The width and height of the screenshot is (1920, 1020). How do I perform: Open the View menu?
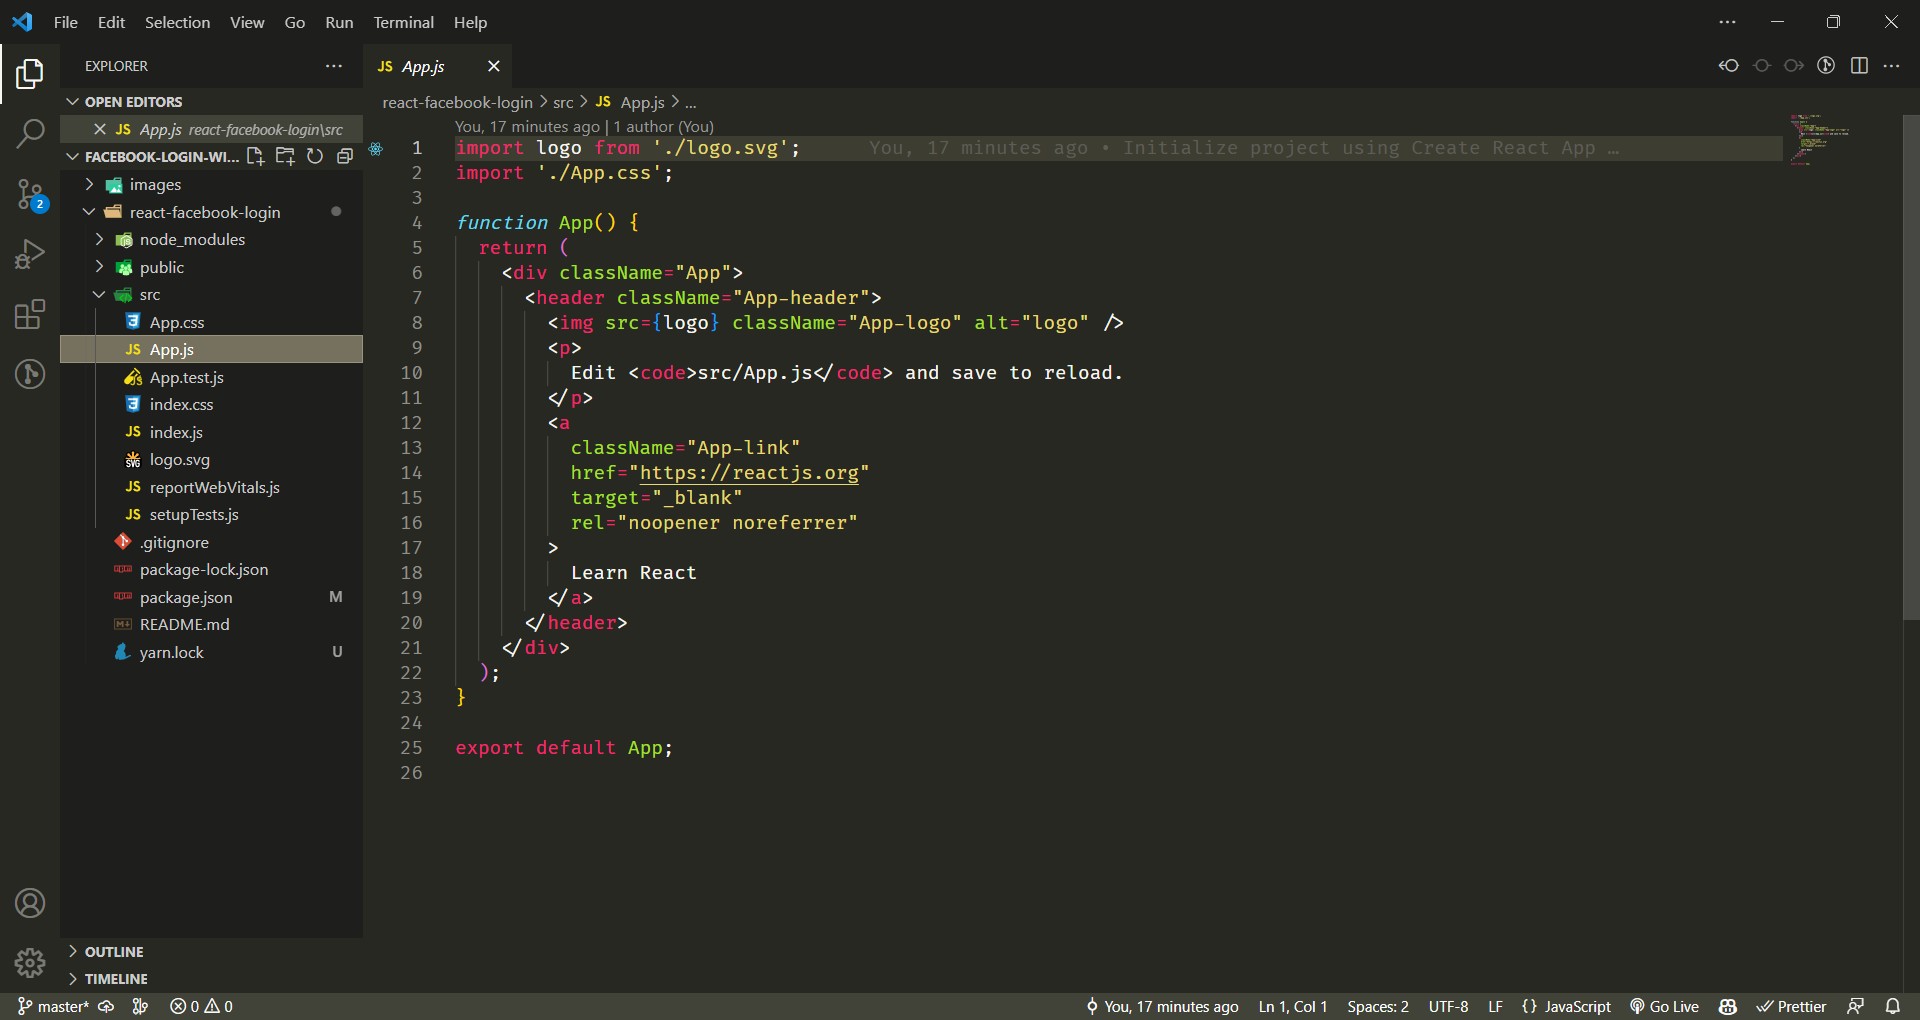247,22
